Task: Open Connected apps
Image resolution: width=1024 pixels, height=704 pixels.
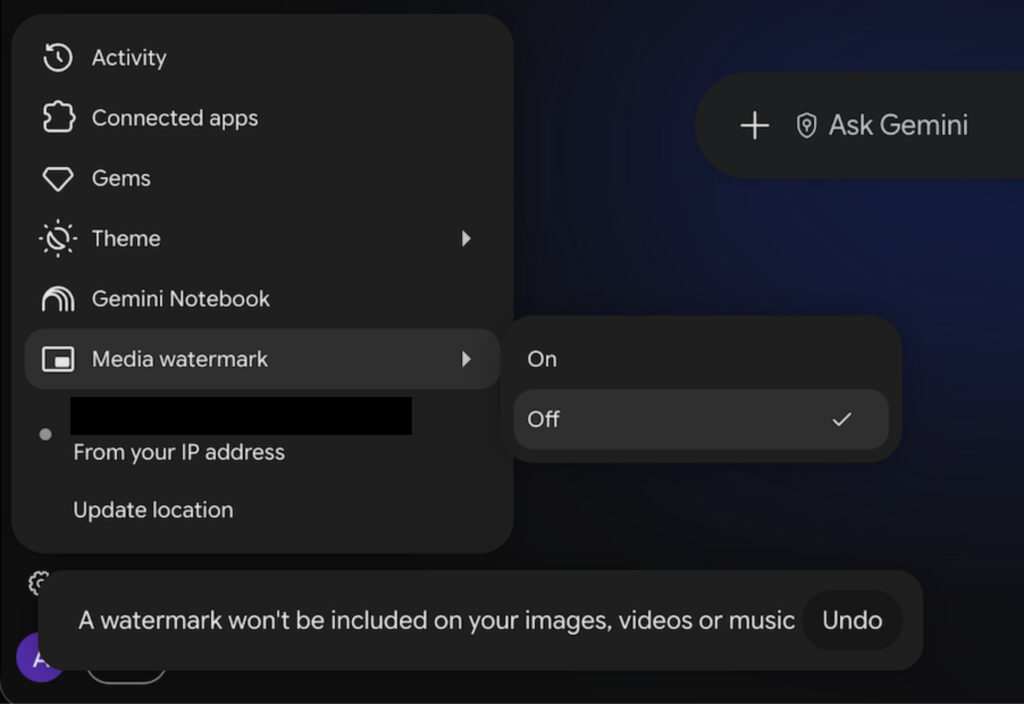Action: 262,118
